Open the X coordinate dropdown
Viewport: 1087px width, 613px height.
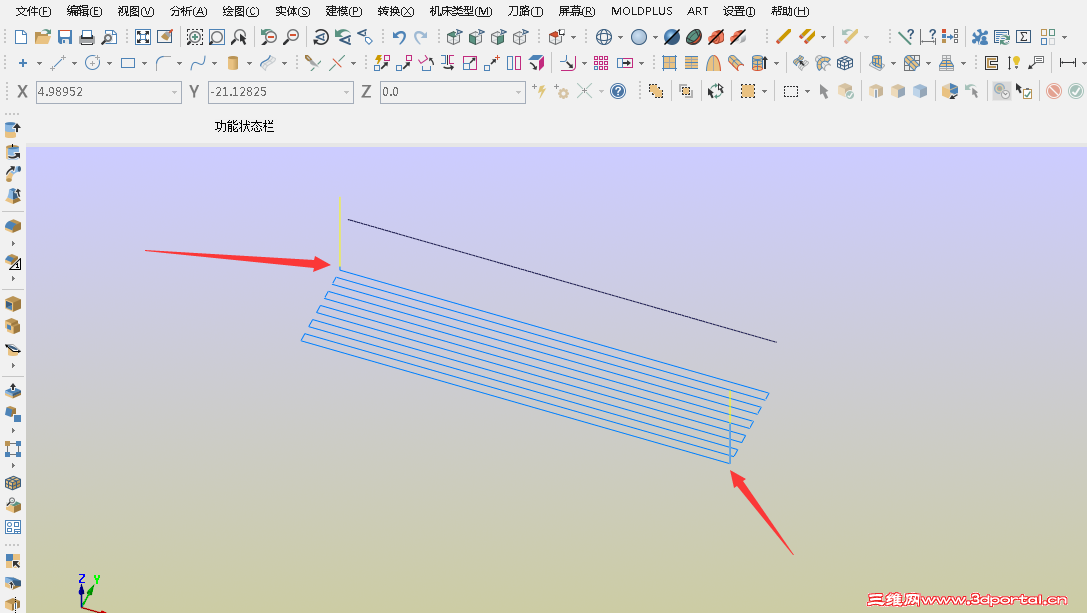(174, 92)
